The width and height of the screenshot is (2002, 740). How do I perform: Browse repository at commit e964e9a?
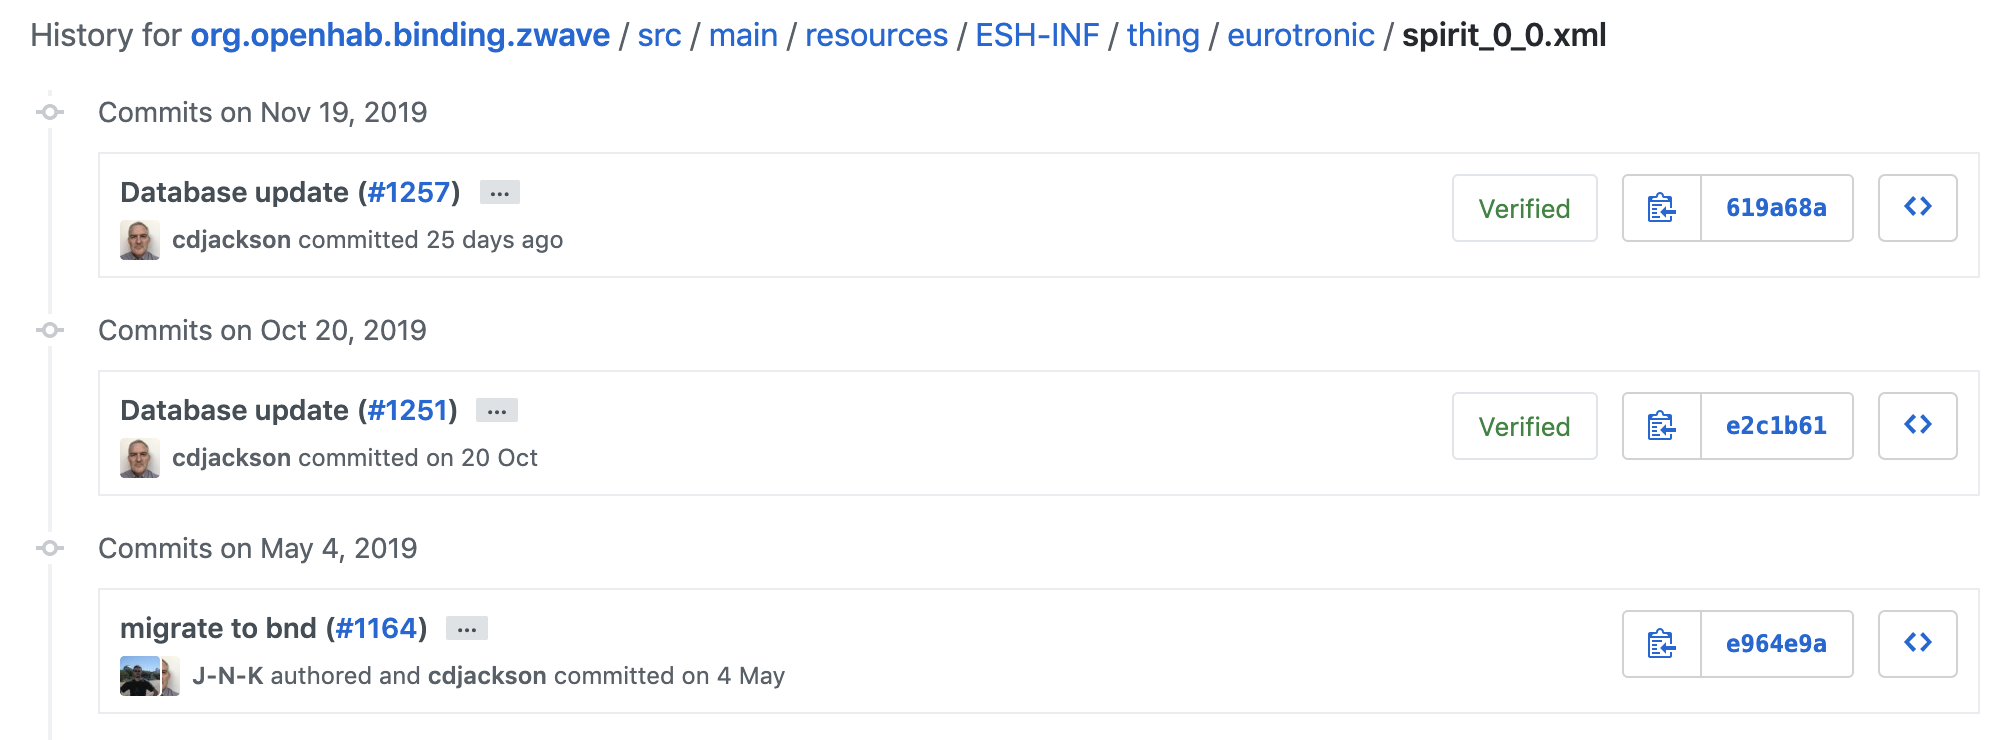click(x=1917, y=644)
